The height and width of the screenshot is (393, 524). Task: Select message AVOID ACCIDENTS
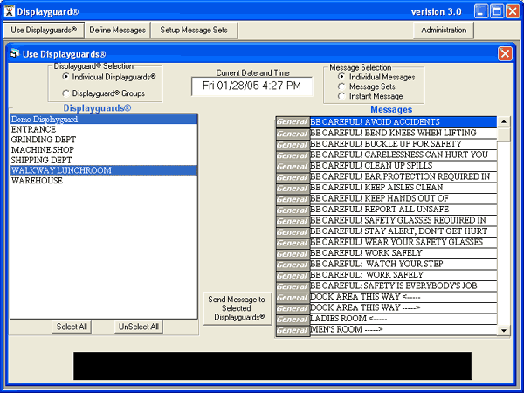click(403, 122)
